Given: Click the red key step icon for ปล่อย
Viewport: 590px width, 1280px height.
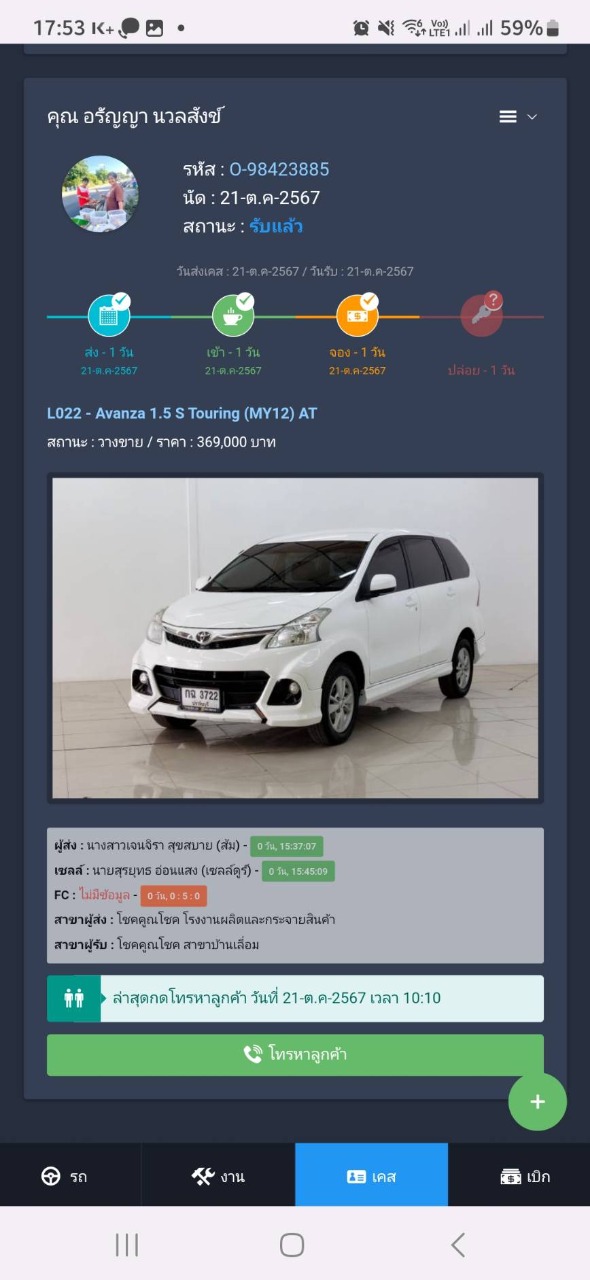Looking at the screenshot, I should 481,316.
